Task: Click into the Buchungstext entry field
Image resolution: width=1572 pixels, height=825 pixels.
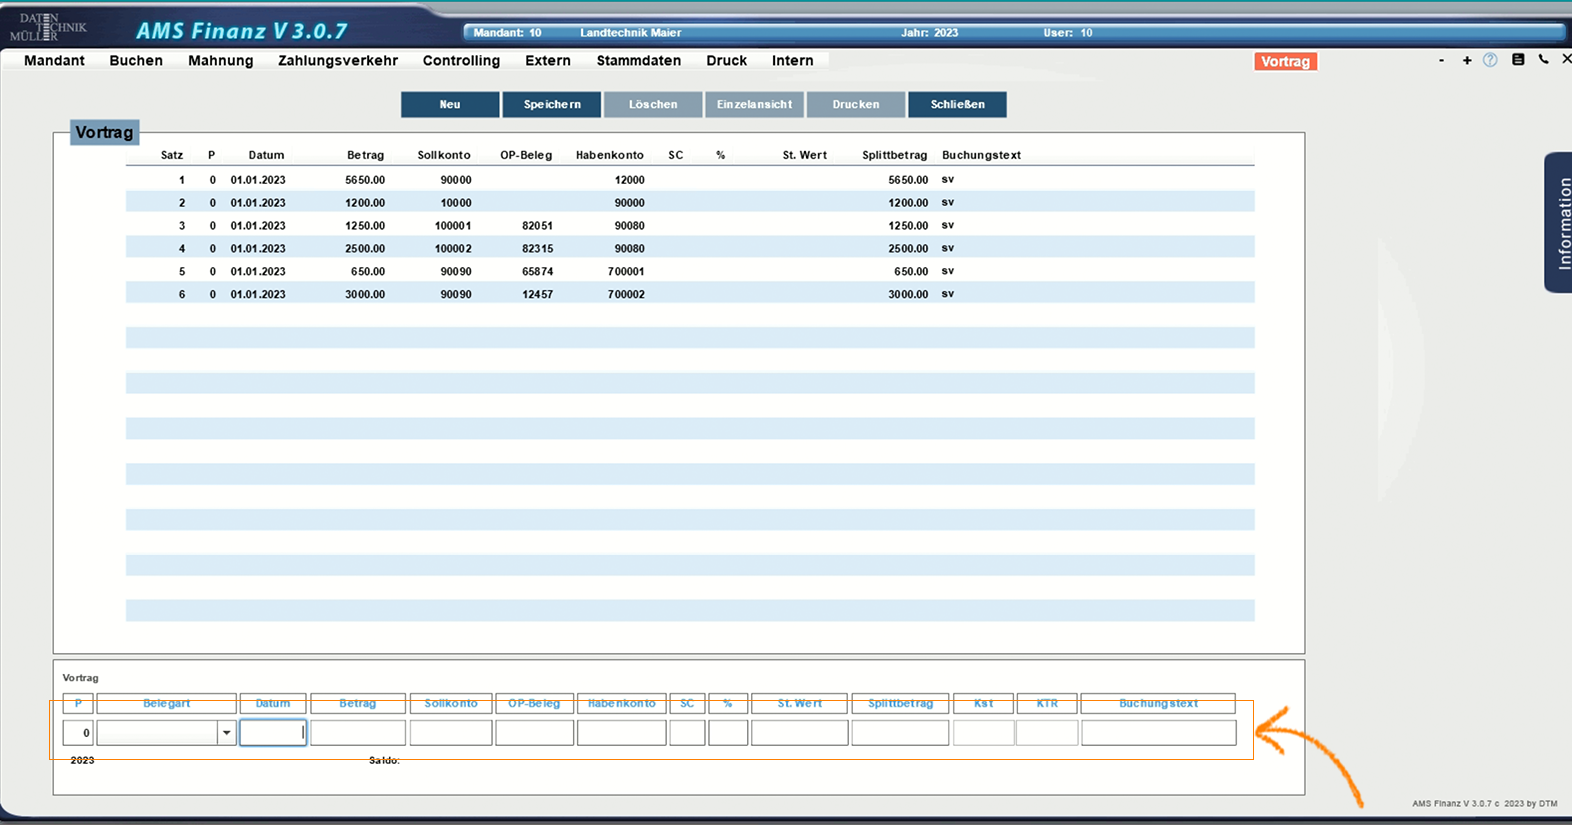Action: 1158,733
